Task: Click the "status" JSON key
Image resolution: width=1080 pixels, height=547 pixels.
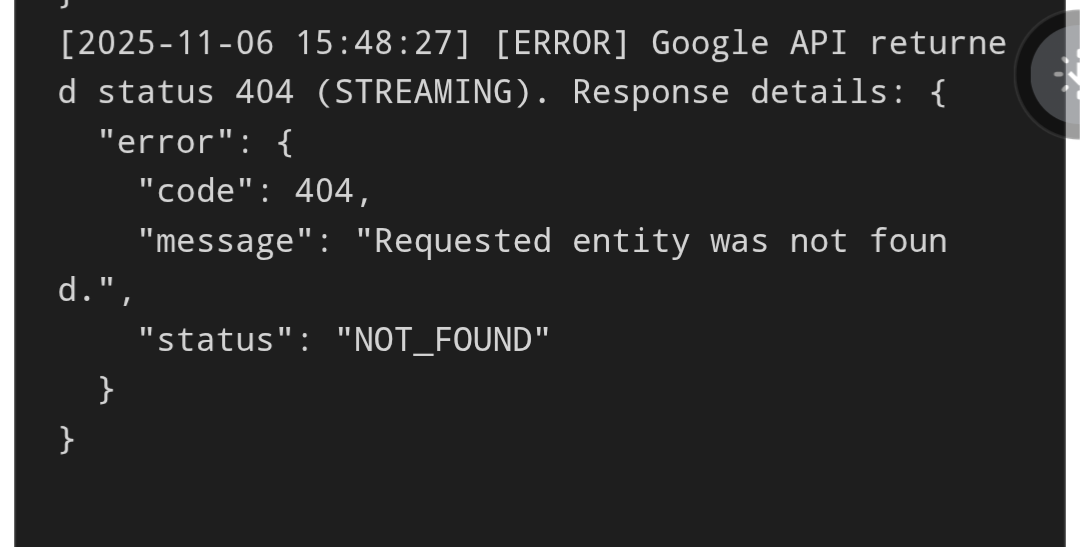Action: pyautogui.click(x=216, y=340)
